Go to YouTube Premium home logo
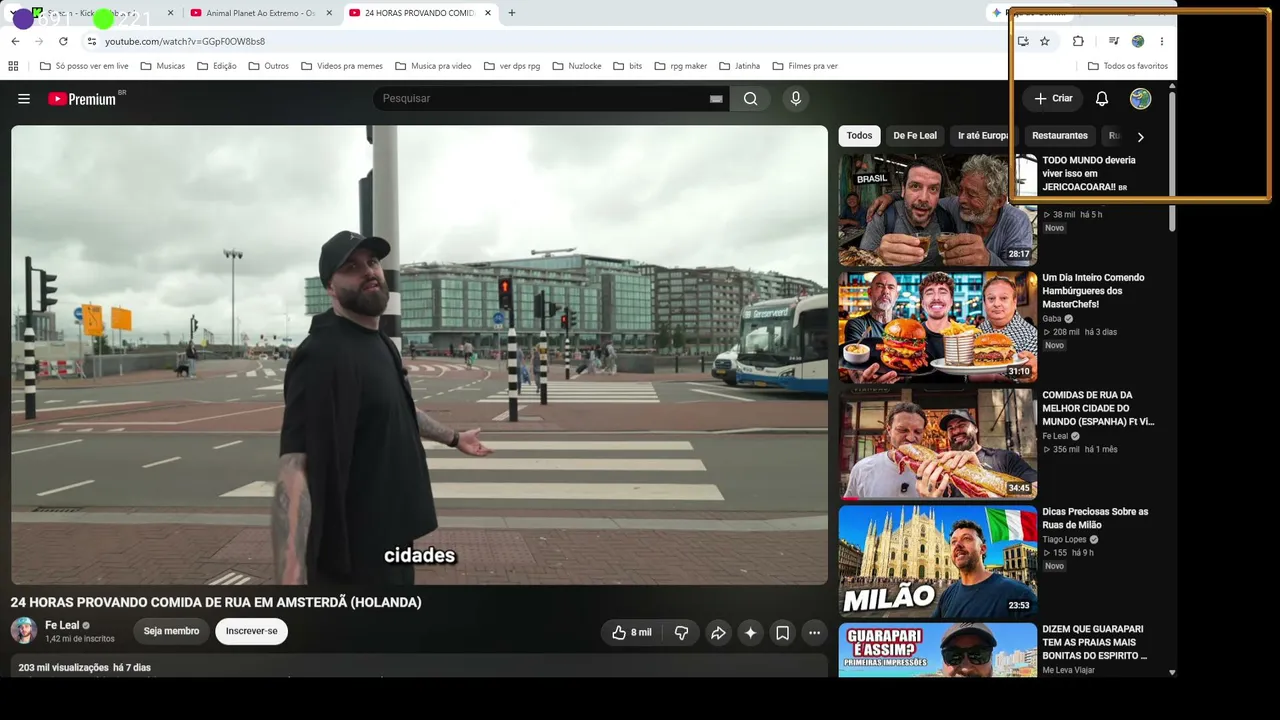Image resolution: width=1280 pixels, height=720 pixels. click(x=82, y=99)
